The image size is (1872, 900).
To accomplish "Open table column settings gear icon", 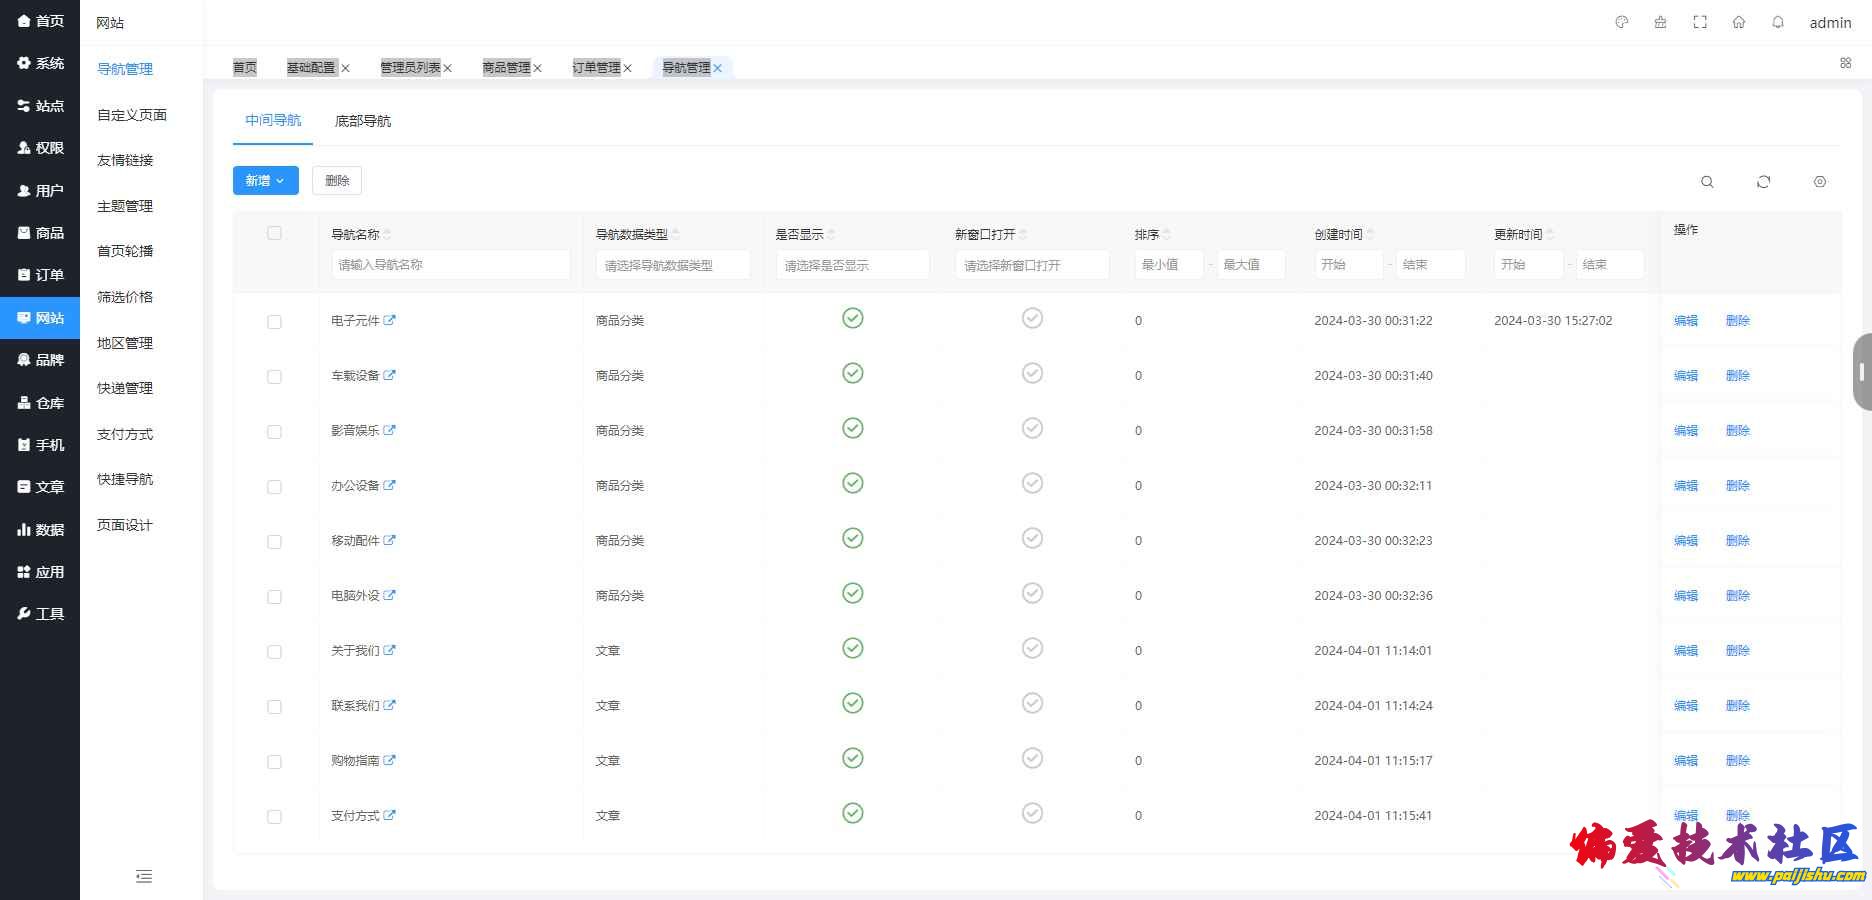I will point(1820,182).
